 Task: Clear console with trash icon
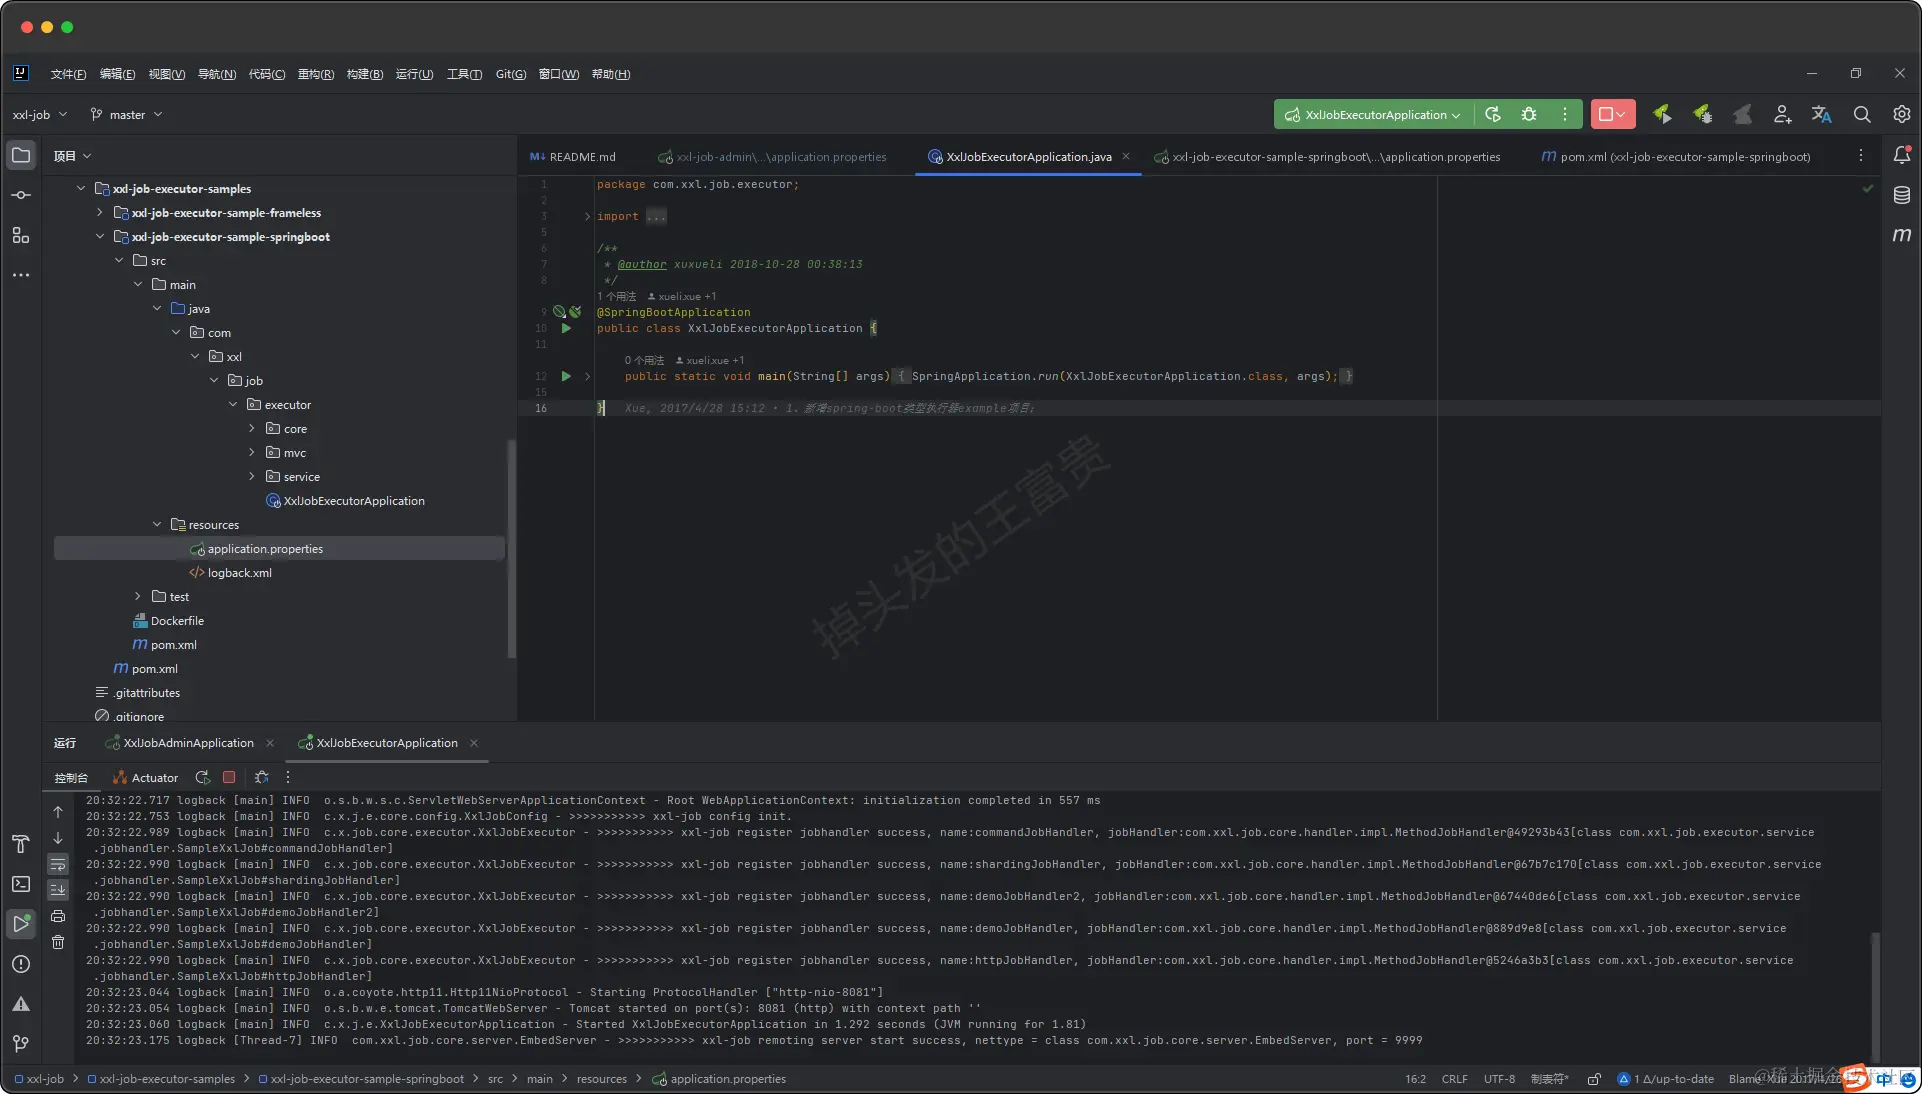58,942
